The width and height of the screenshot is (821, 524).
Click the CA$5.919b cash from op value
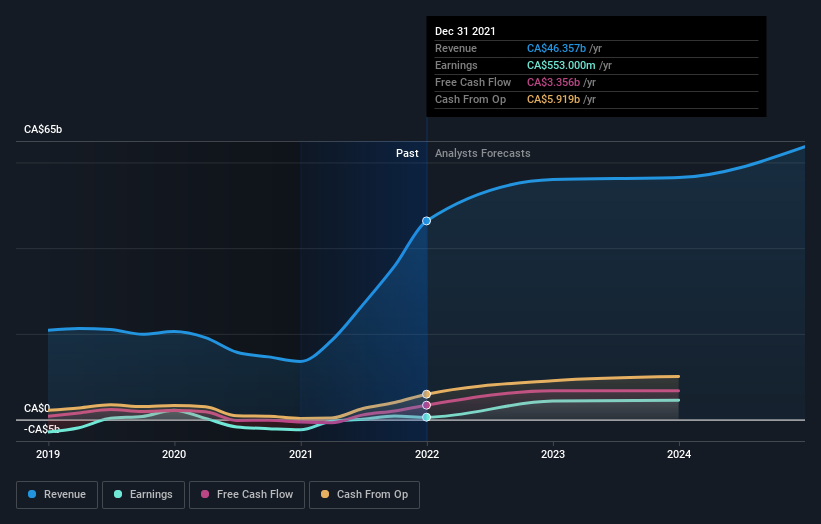[553, 99]
